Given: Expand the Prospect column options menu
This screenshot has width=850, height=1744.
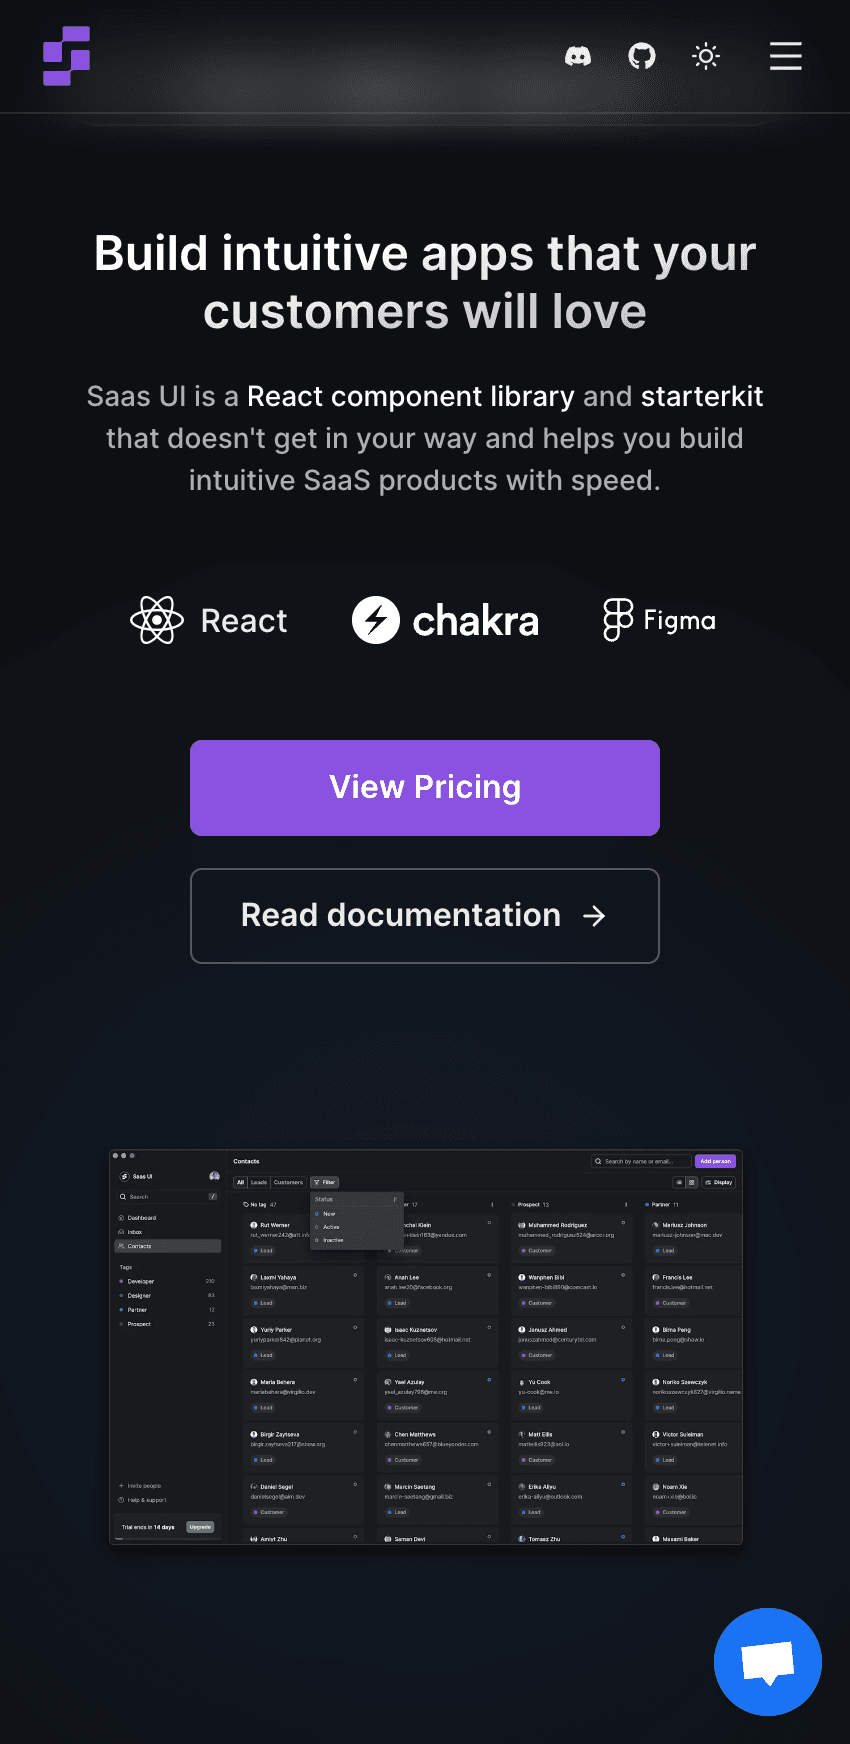Looking at the screenshot, I should pyautogui.click(x=628, y=1204).
